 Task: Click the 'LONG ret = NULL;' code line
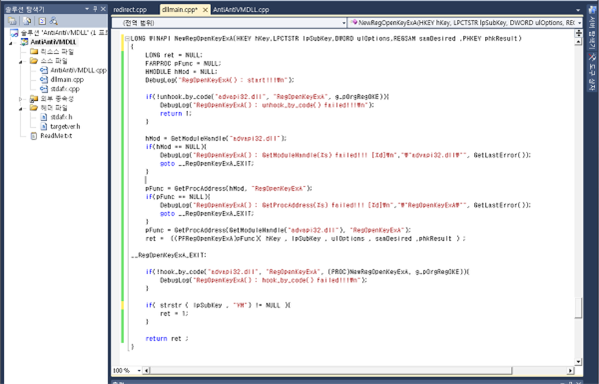tap(174, 55)
